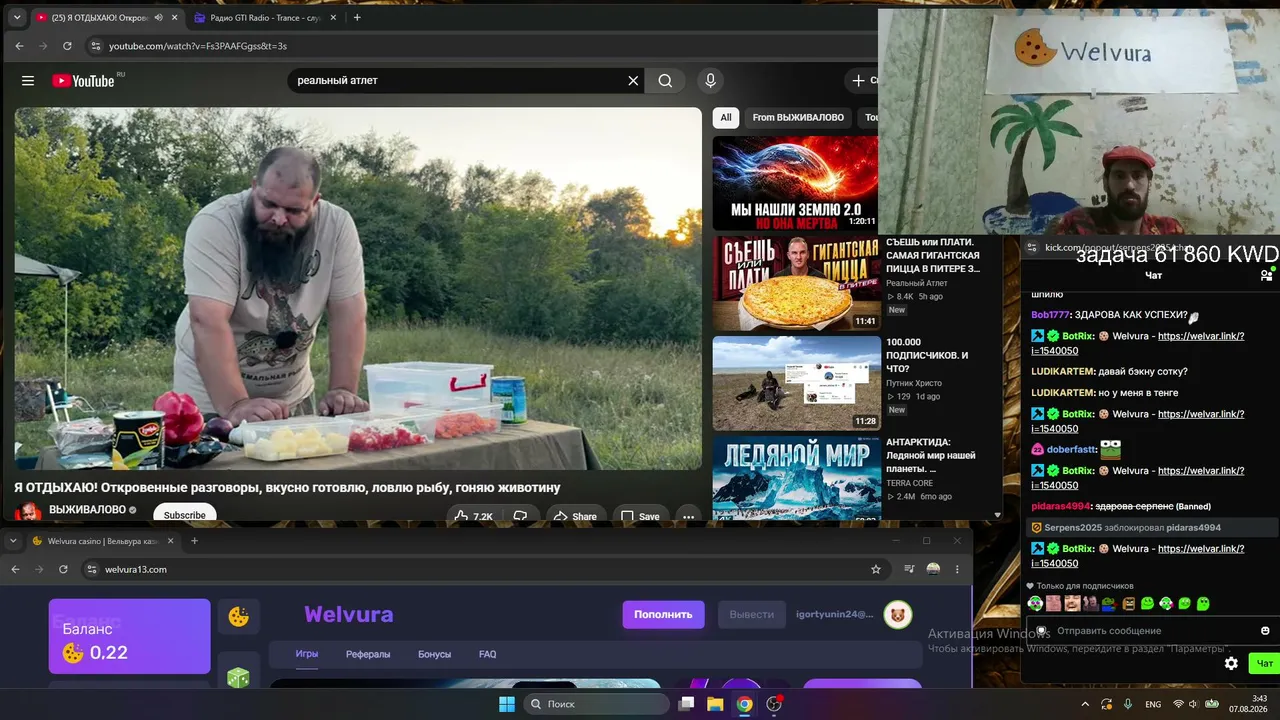Viewport: 1280px width, 720px height.
Task: Clear the YouTube search box text
Action: tap(633, 81)
